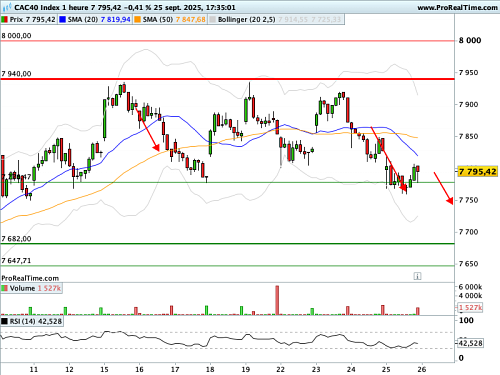Click the Prix red-green color swatch
The width and height of the screenshot is (500, 375).
(x=5, y=20)
